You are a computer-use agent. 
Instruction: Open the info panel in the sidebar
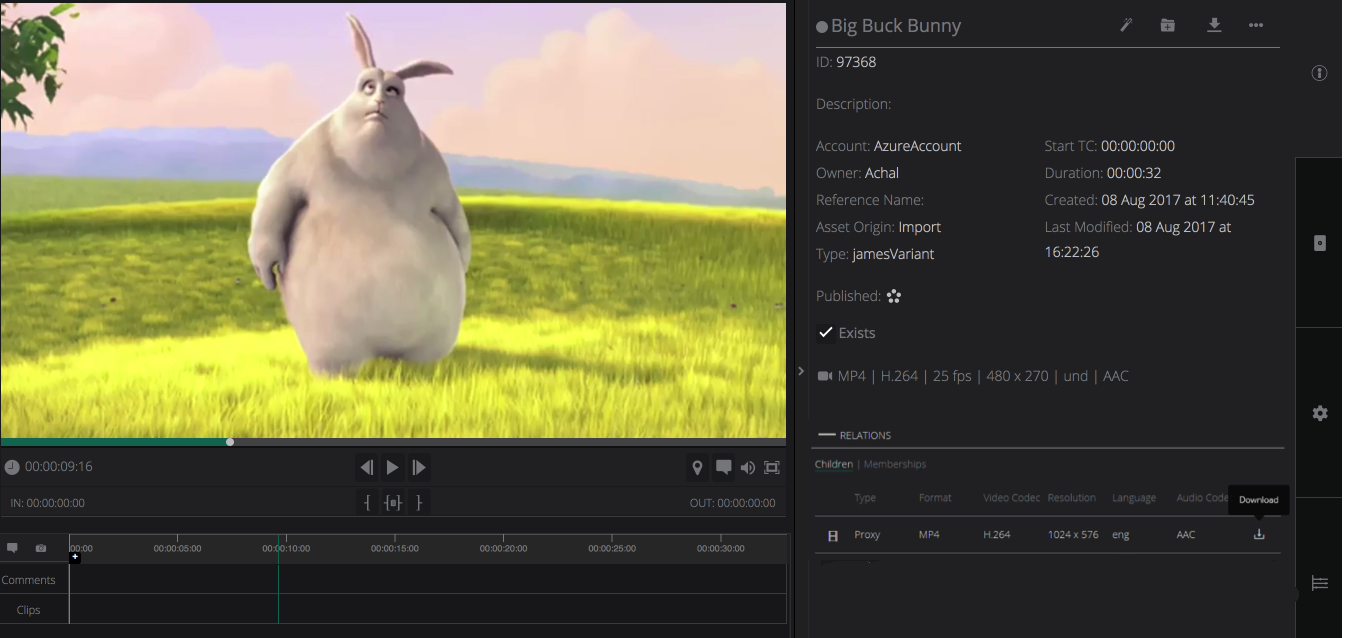click(1319, 73)
